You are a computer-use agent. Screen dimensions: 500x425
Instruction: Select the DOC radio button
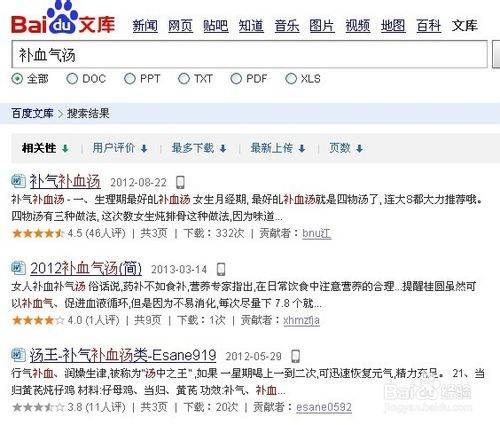point(72,79)
